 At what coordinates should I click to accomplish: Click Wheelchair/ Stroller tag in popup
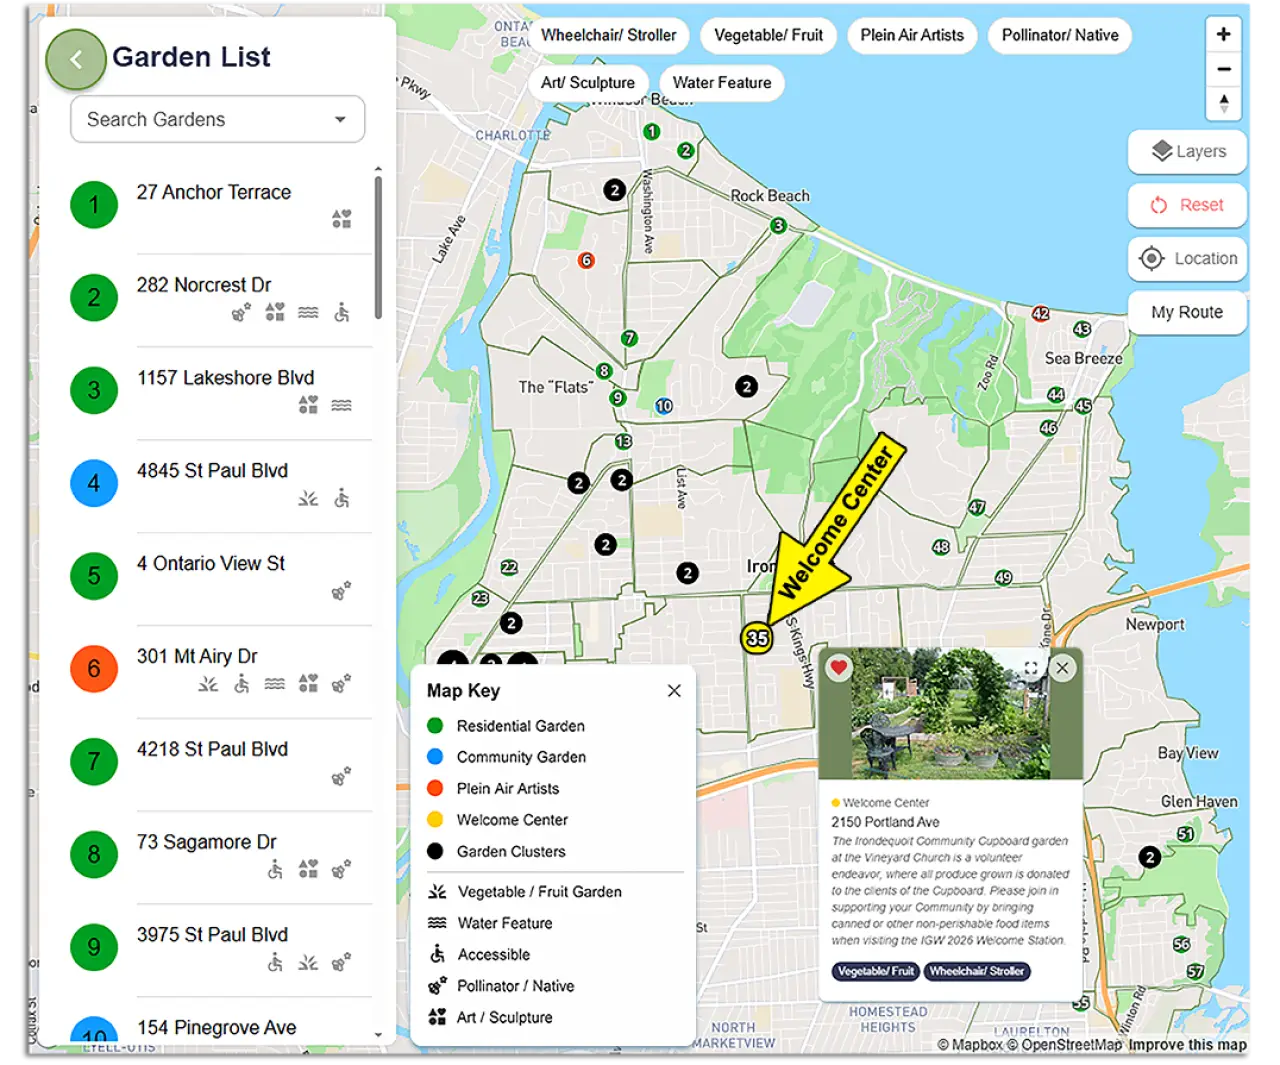click(976, 971)
